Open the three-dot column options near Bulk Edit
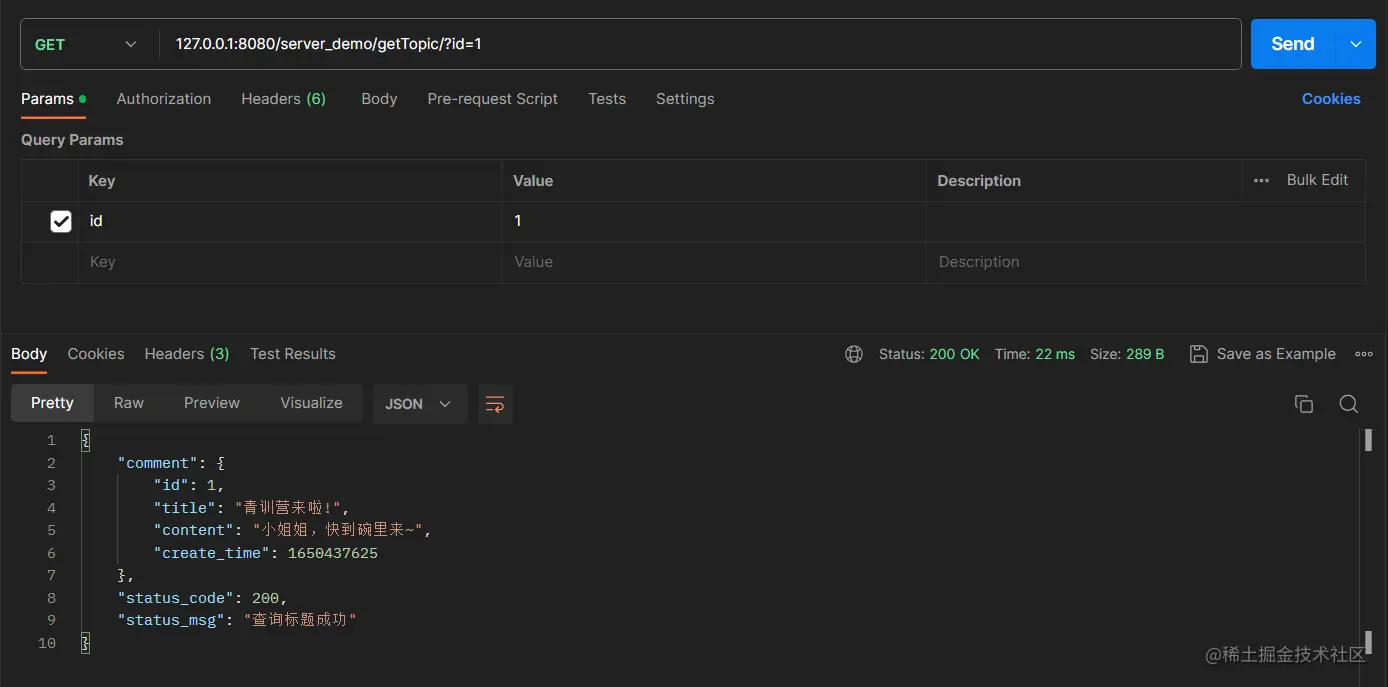This screenshot has width=1388, height=687. click(x=1262, y=180)
